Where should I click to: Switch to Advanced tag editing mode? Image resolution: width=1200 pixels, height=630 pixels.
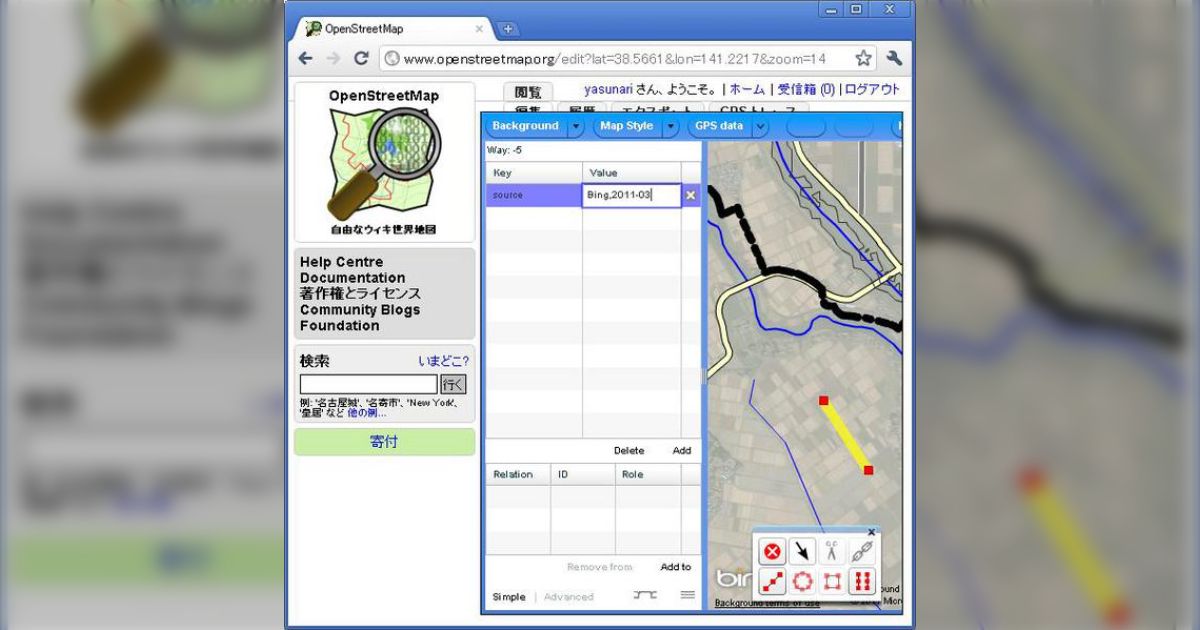pos(569,596)
